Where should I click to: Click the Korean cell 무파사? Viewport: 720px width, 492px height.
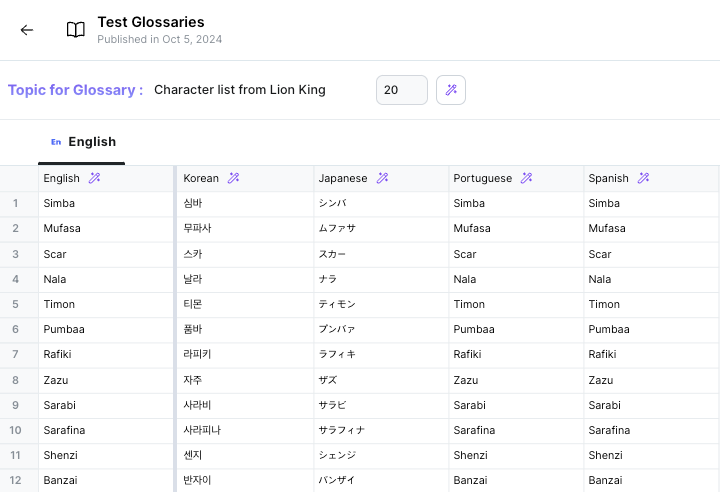pyautogui.click(x=245, y=228)
